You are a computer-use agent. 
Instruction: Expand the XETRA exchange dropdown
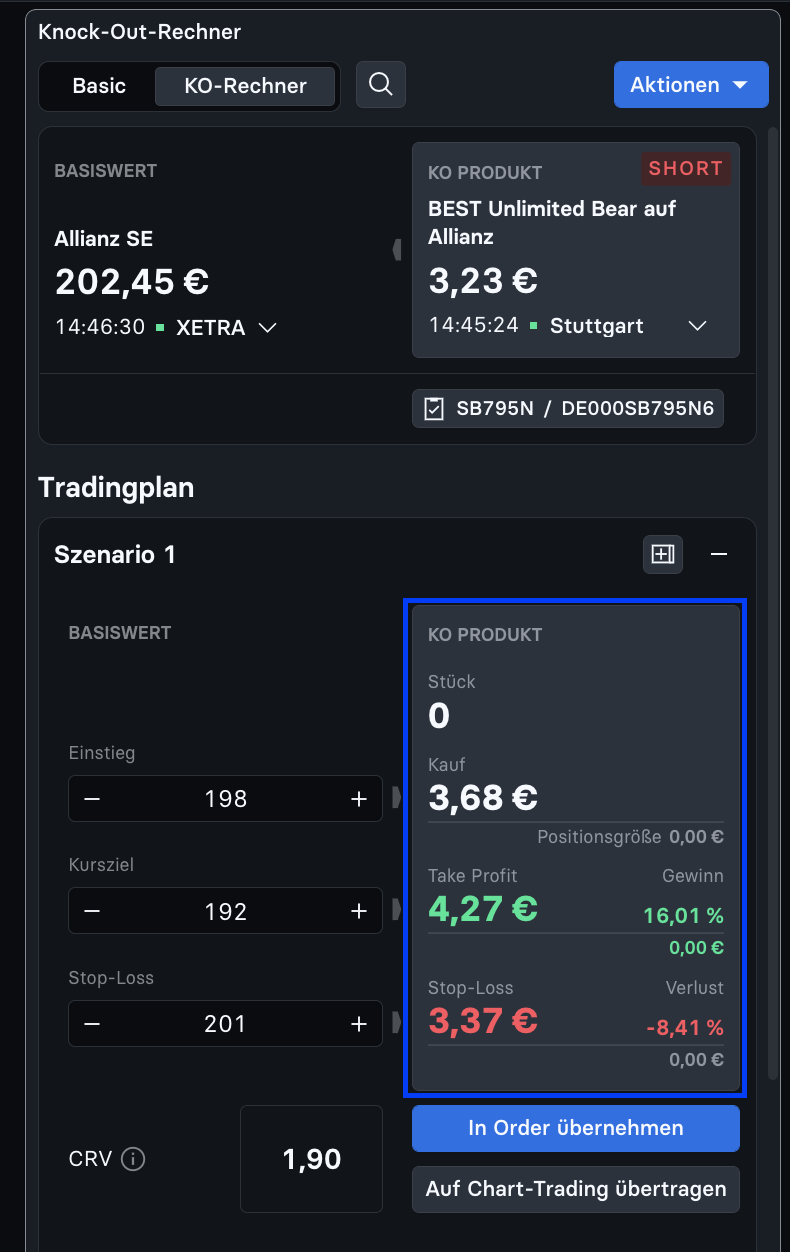point(267,327)
